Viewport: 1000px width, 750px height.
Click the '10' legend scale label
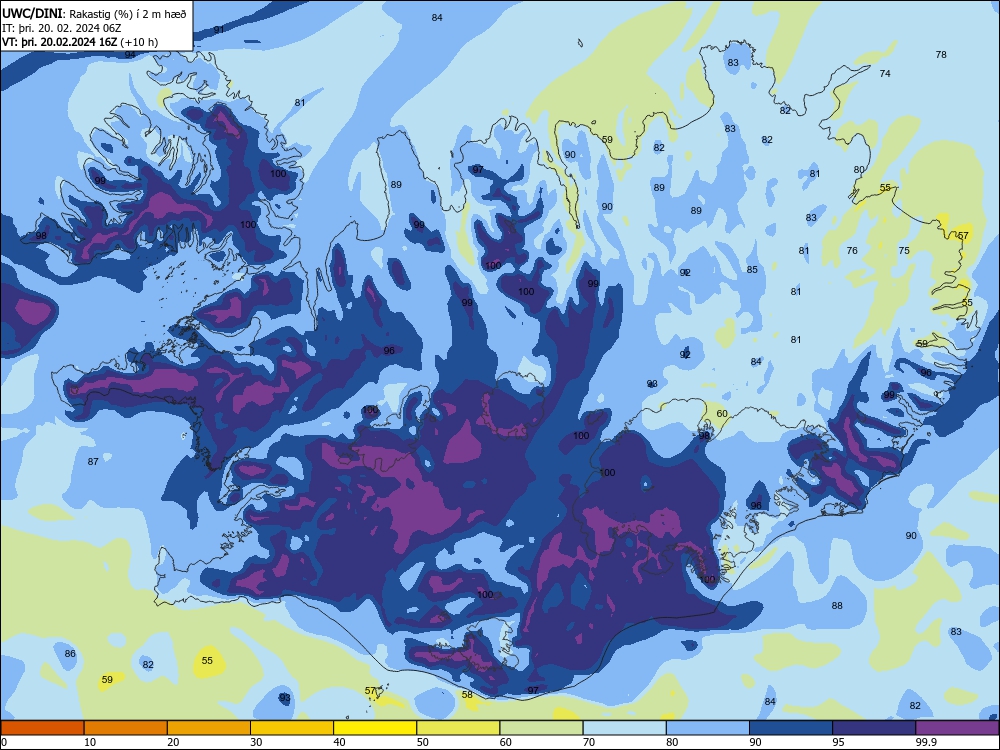coord(90,742)
